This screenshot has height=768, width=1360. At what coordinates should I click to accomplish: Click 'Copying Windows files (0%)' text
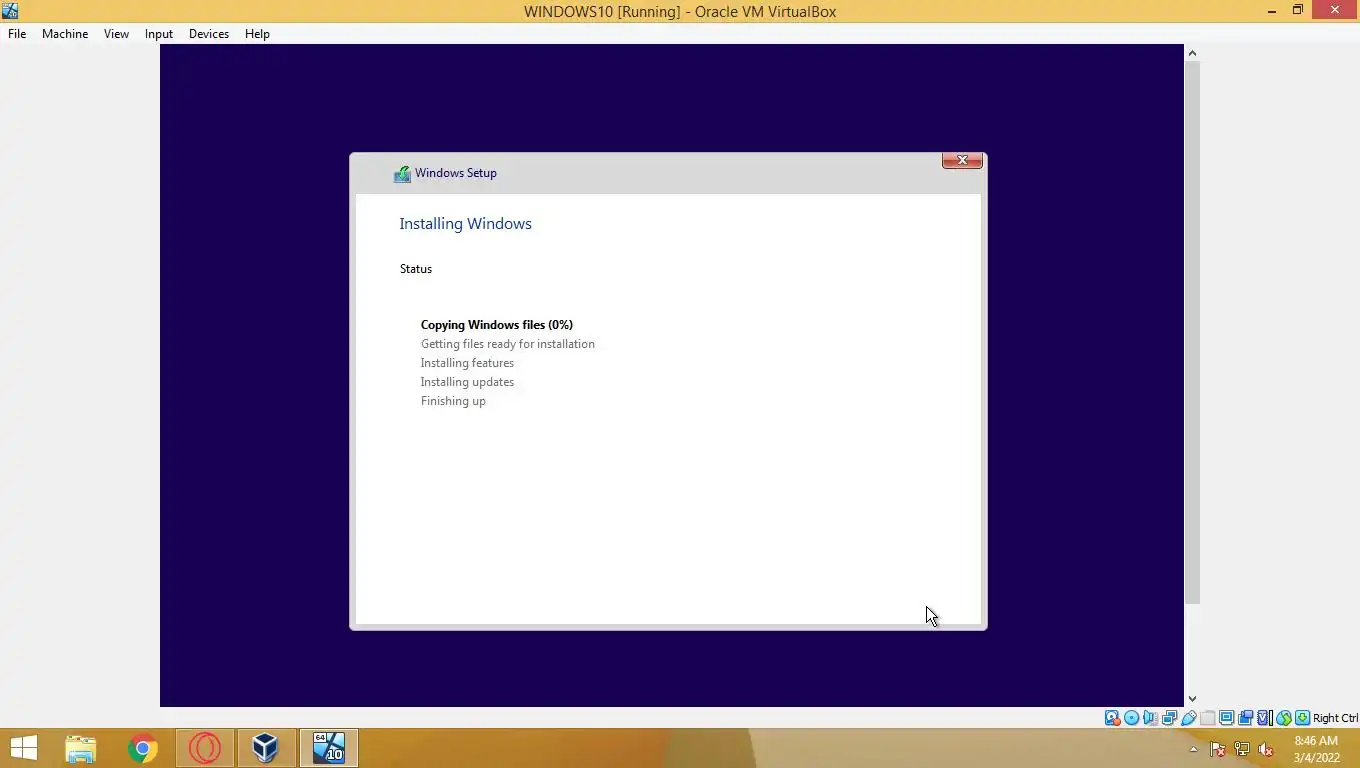click(x=497, y=325)
